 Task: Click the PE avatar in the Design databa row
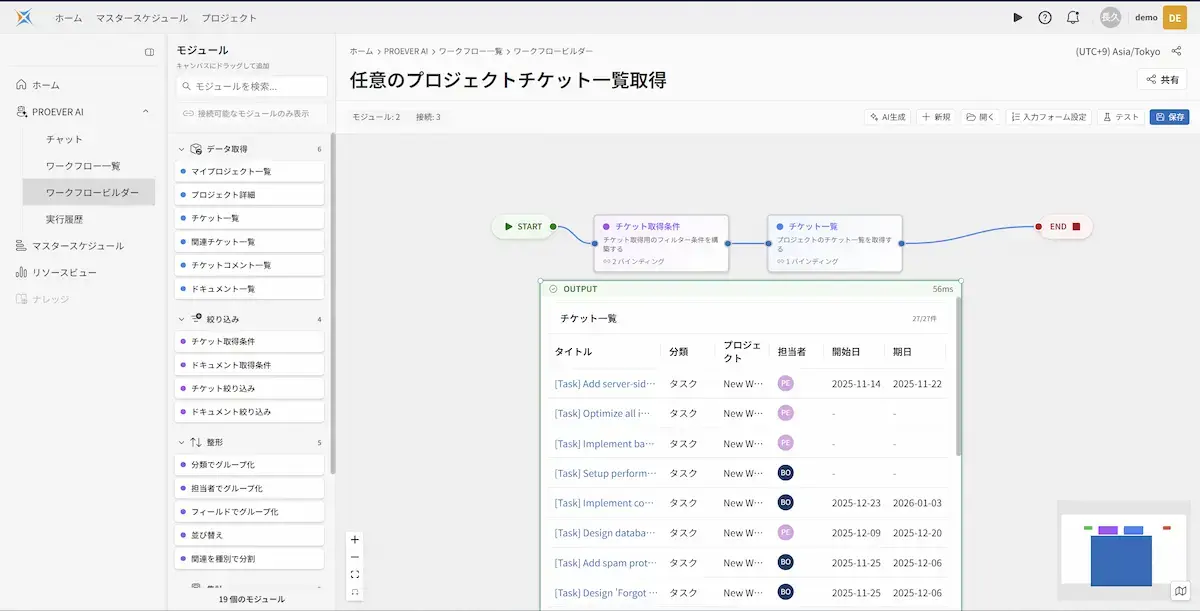[786, 532]
